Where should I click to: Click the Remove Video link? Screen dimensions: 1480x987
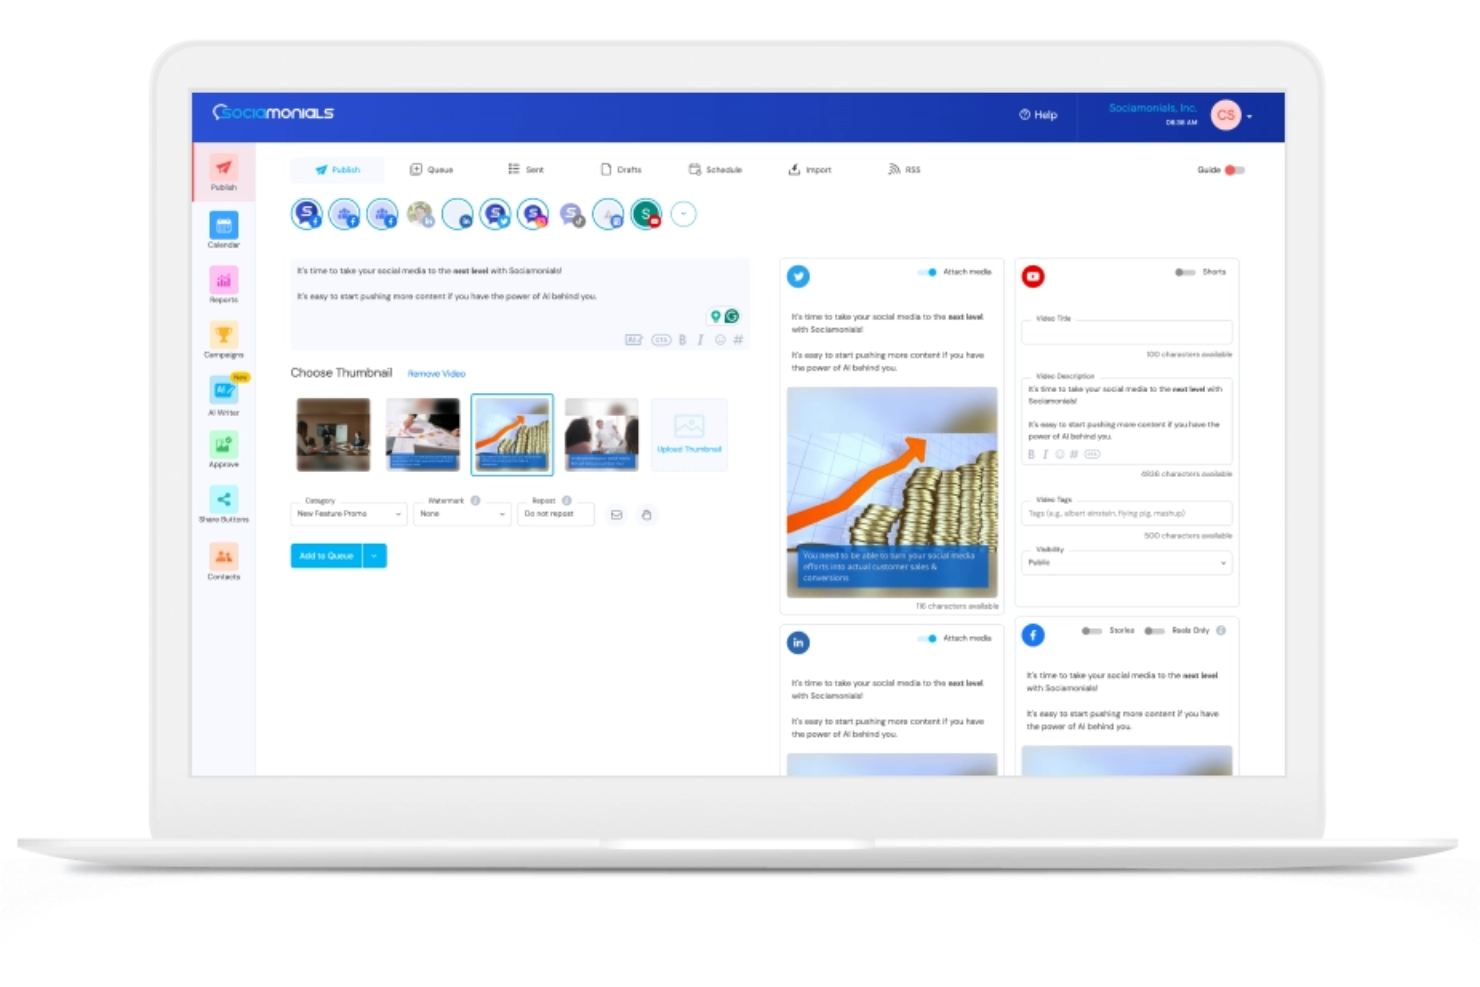(436, 373)
